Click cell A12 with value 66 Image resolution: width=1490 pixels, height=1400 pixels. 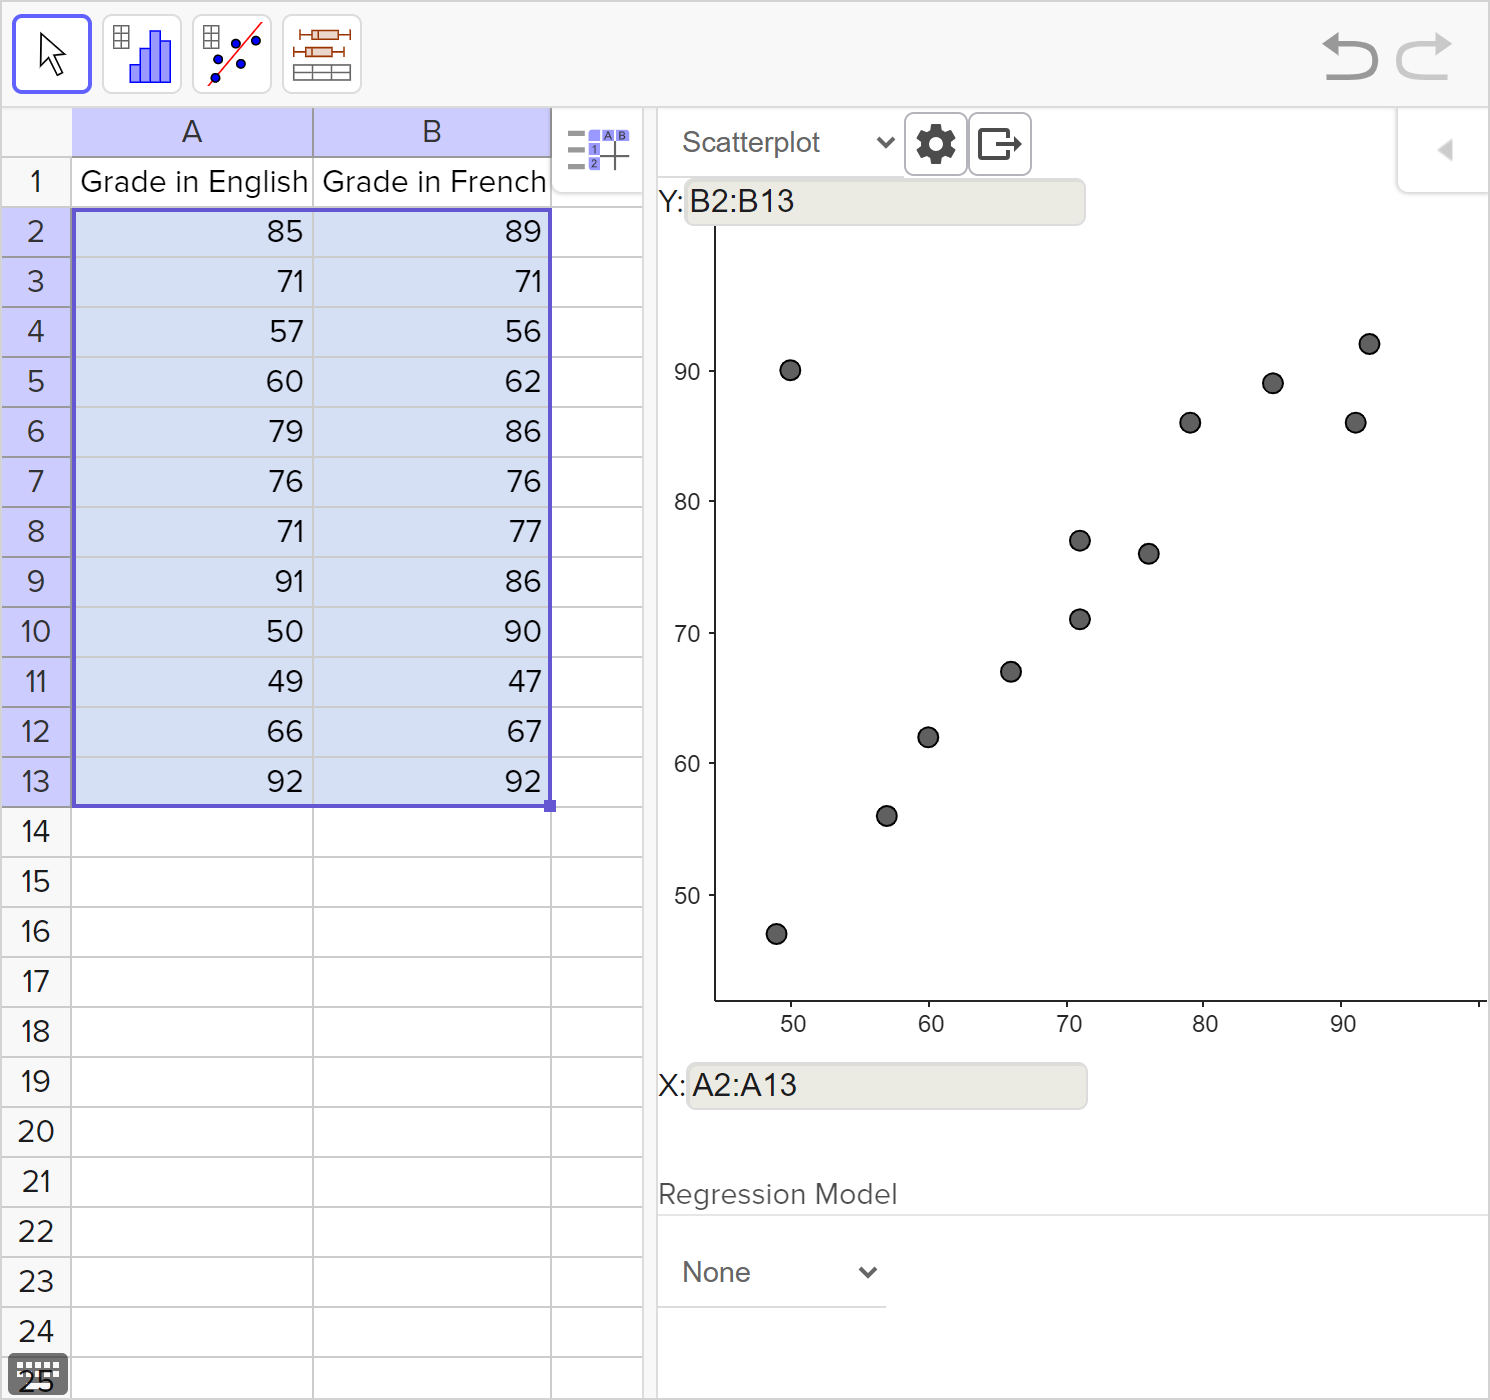[193, 732]
